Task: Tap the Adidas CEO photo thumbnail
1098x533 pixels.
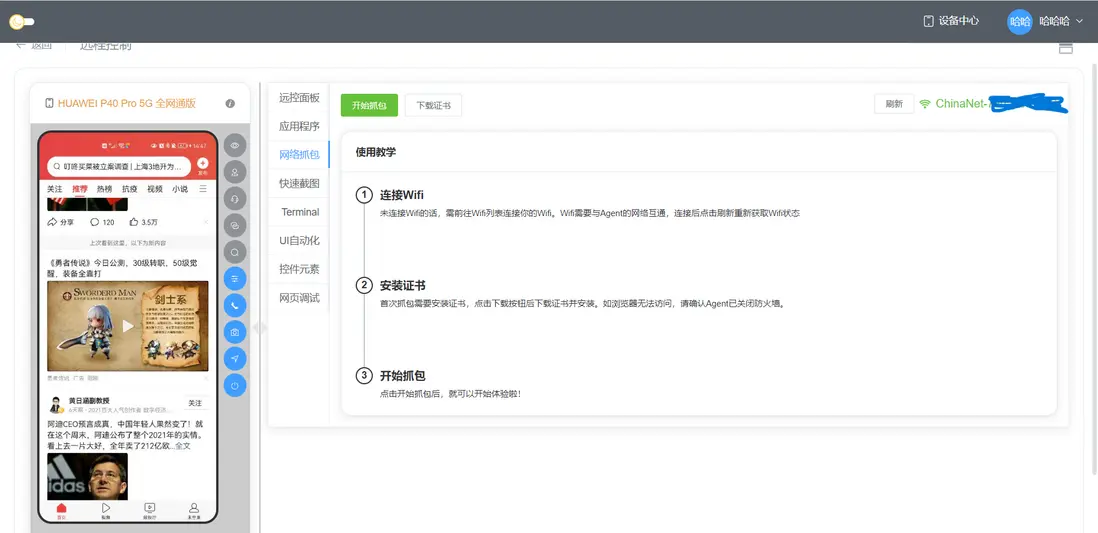Action: 88,477
